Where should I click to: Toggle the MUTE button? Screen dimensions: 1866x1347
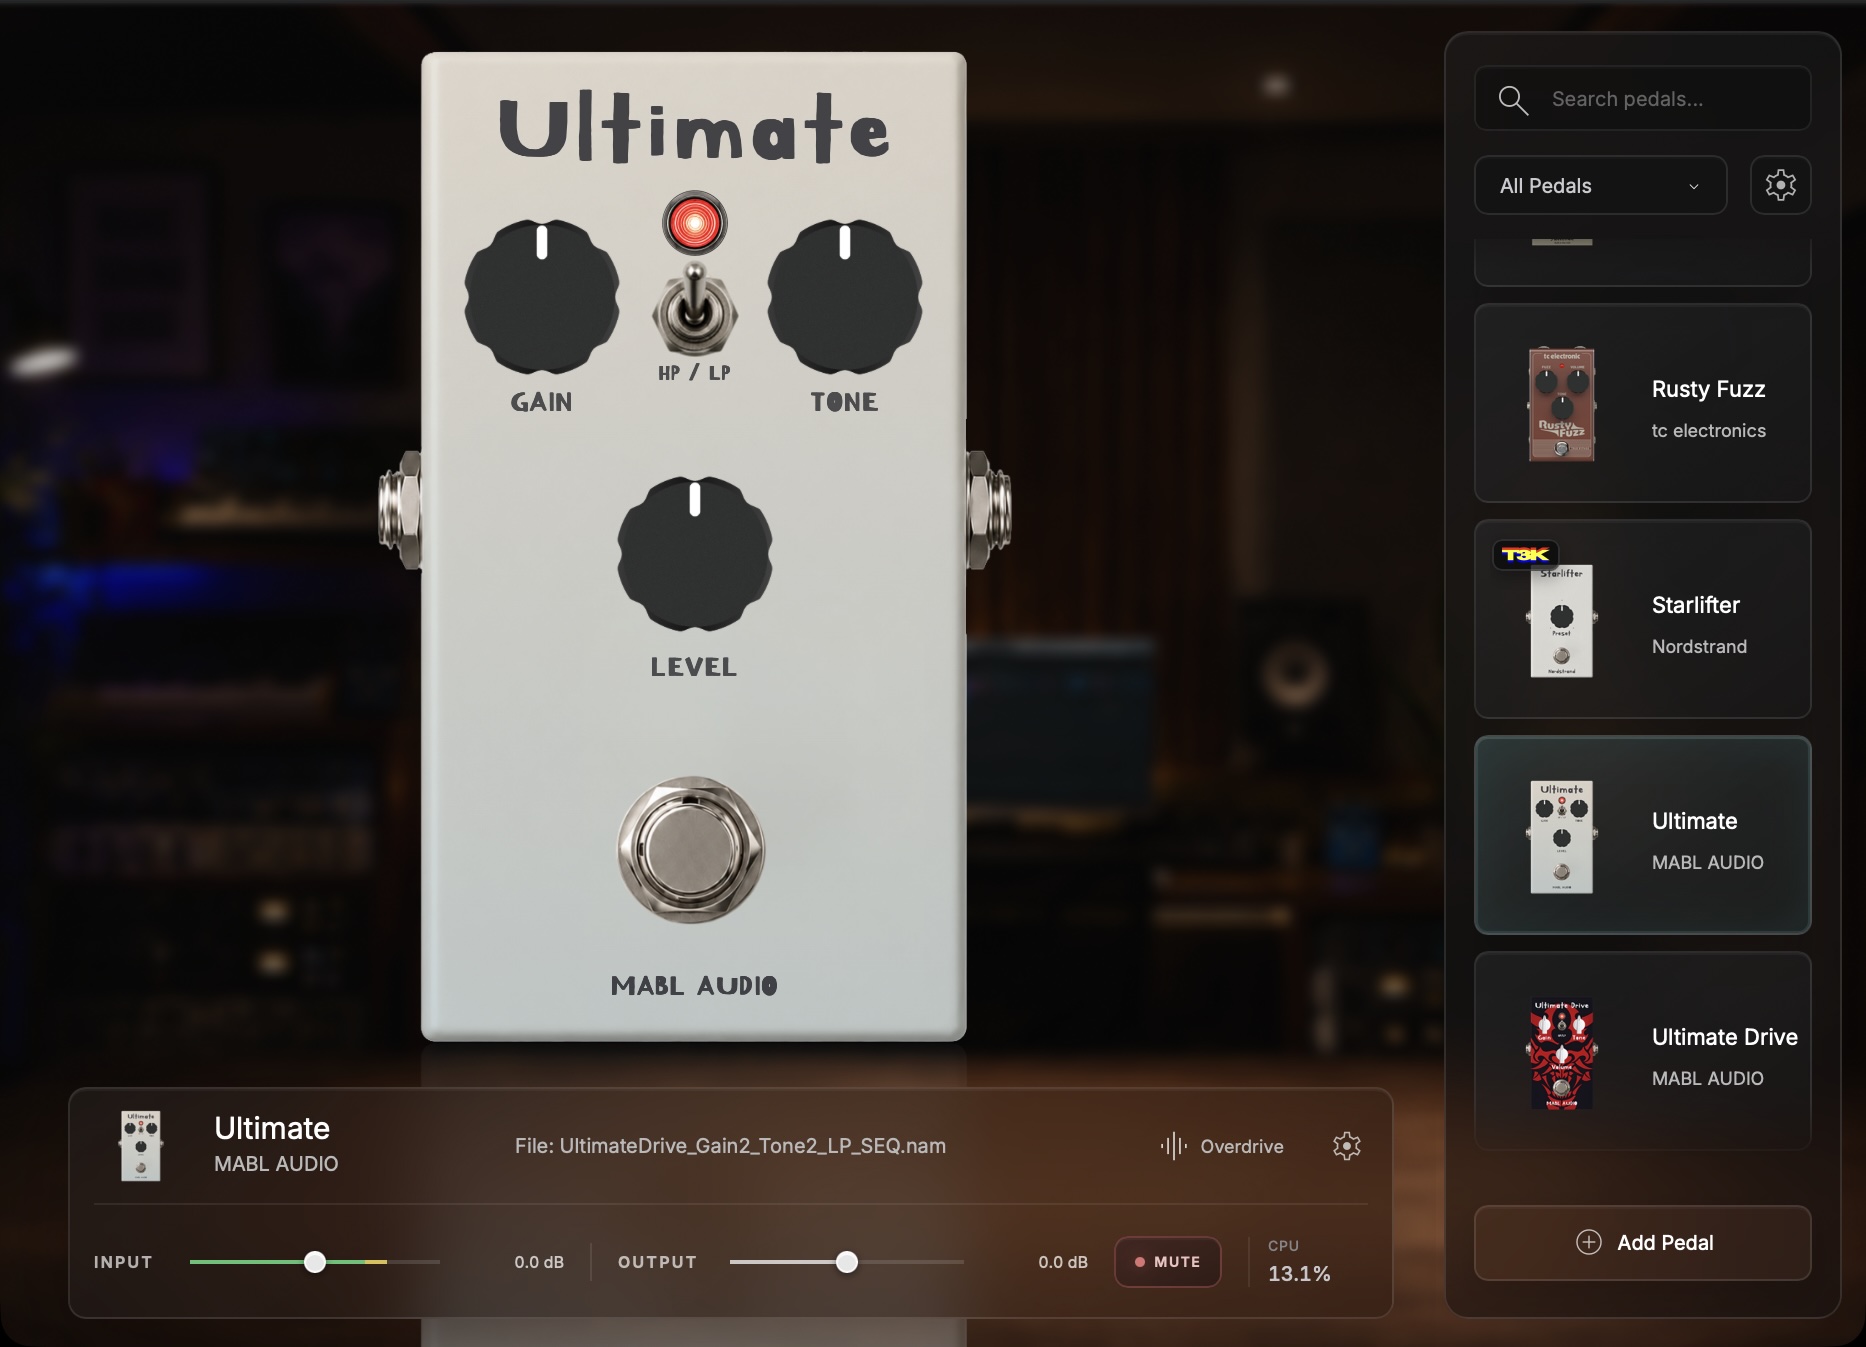[1167, 1262]
